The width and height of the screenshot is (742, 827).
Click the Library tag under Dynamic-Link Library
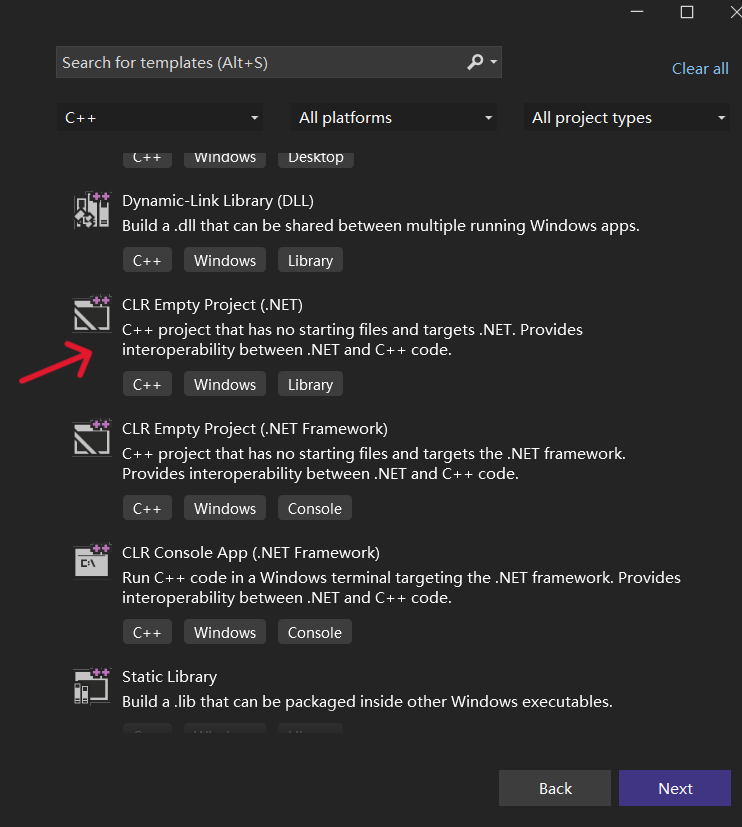[x=310, y=259]
